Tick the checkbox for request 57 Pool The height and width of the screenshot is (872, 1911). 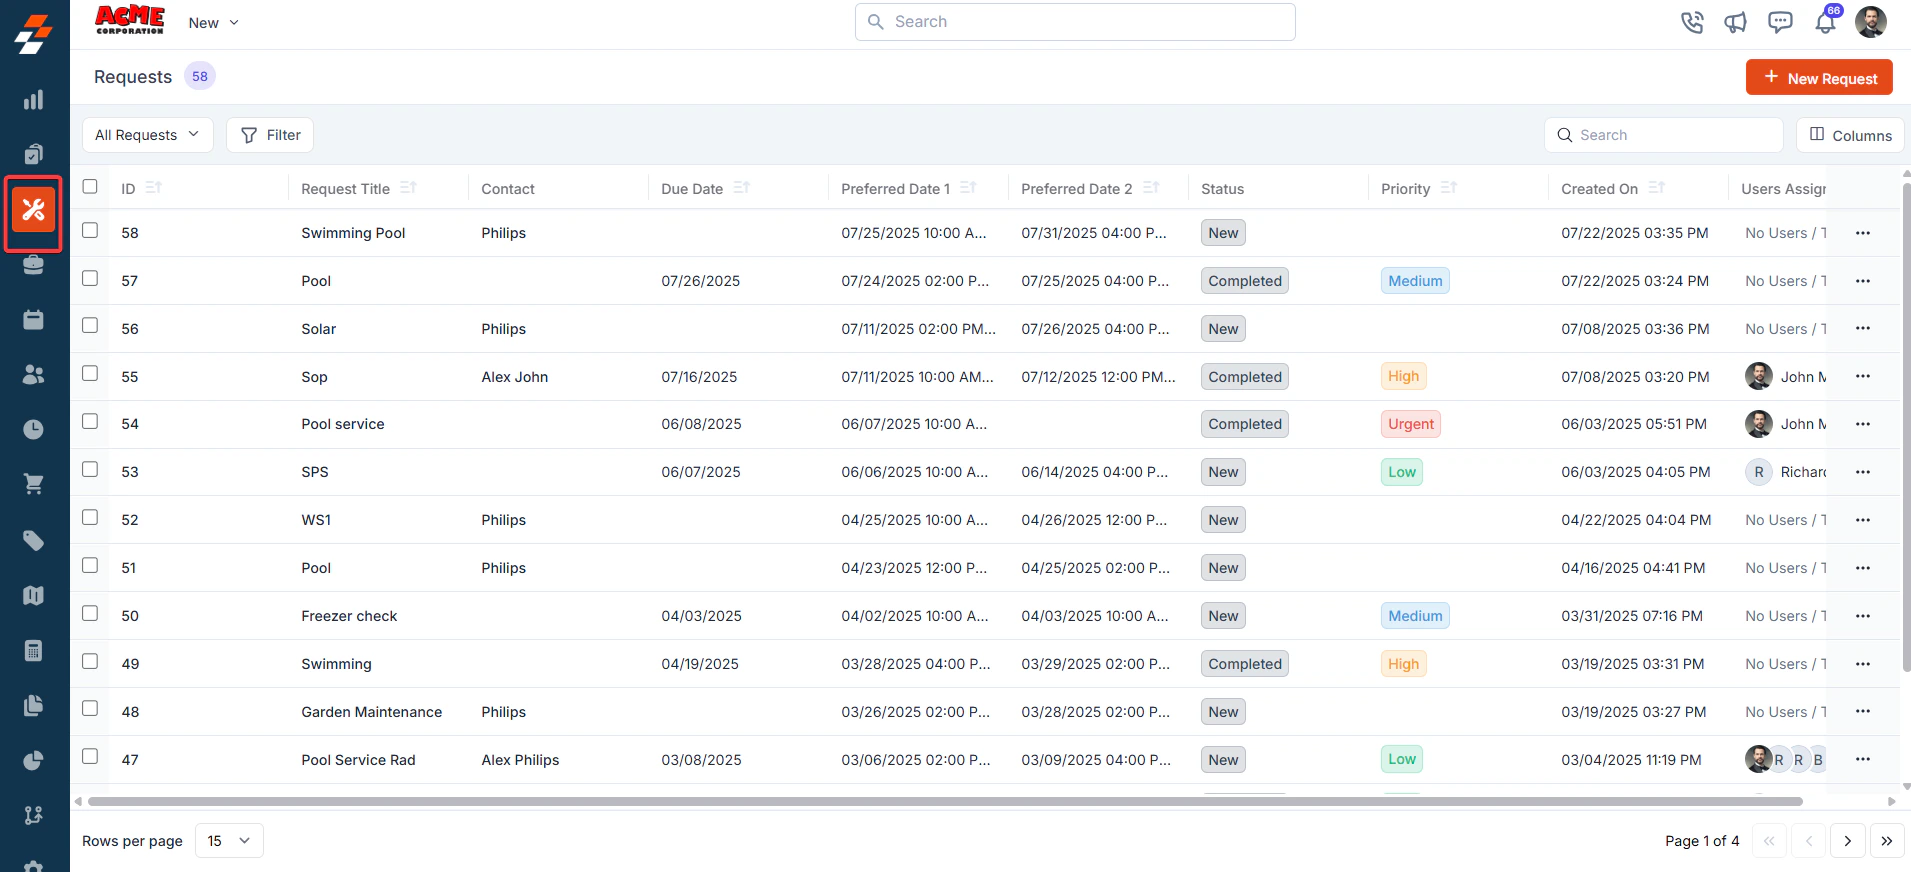click(90, 278)
